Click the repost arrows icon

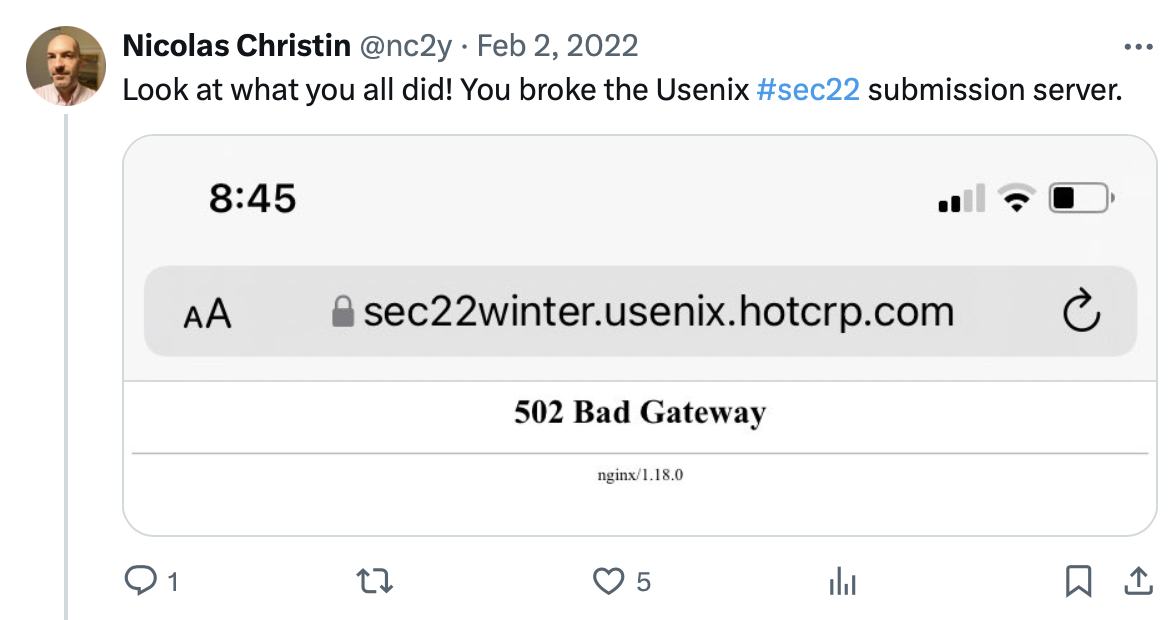tap(375, 581)
